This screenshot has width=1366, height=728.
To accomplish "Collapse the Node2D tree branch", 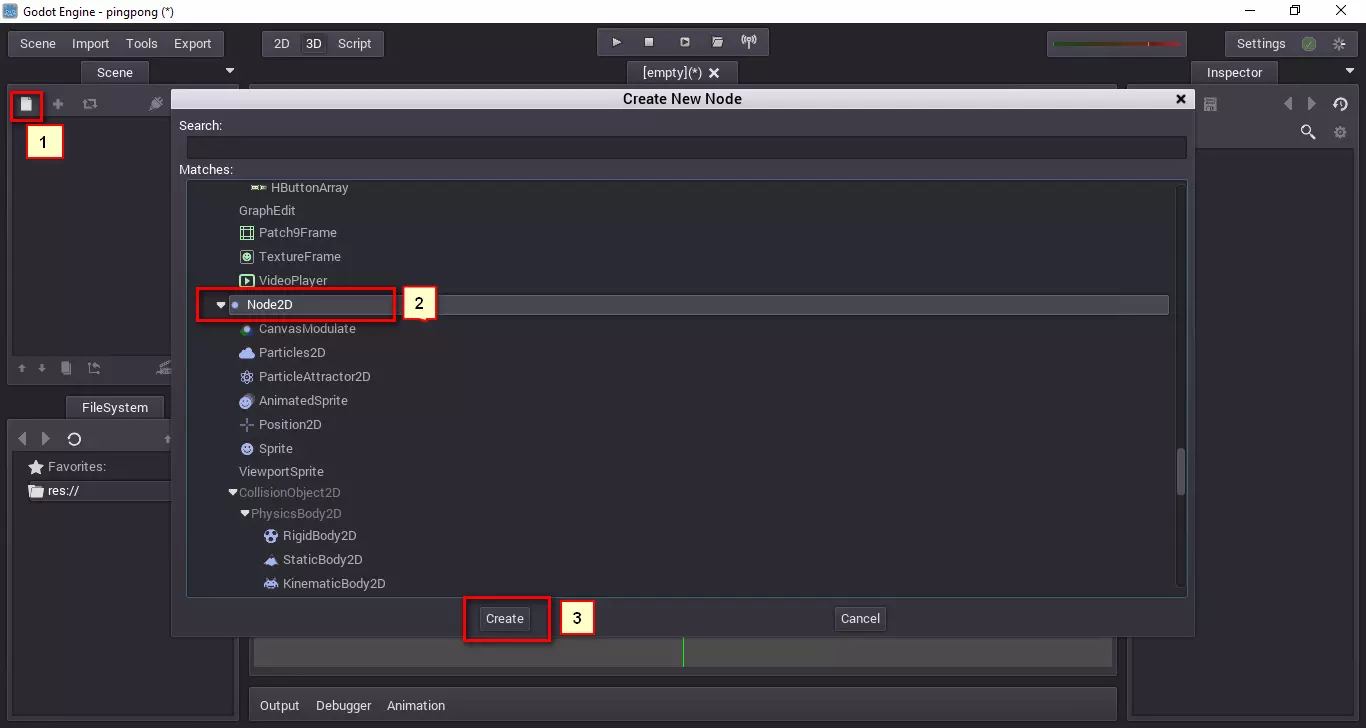I will (221, 305).
